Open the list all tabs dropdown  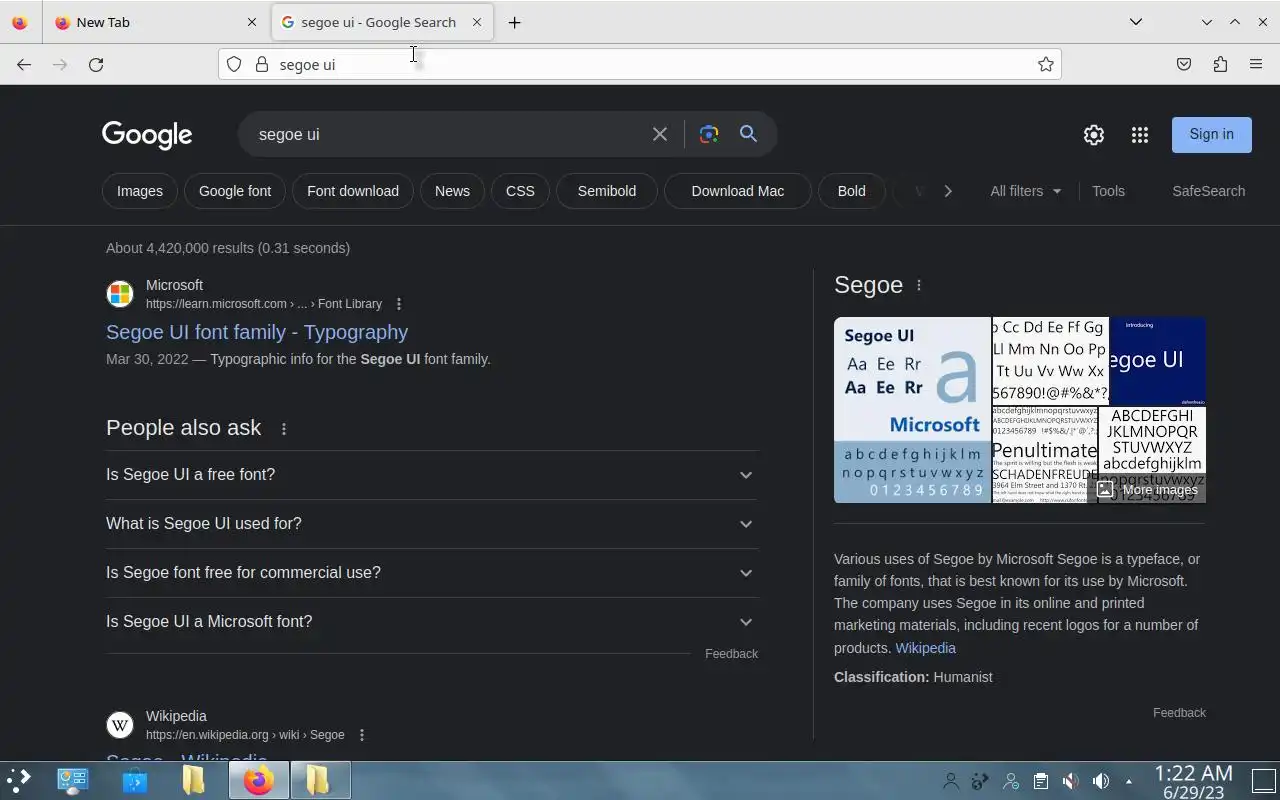point(1136,22)
